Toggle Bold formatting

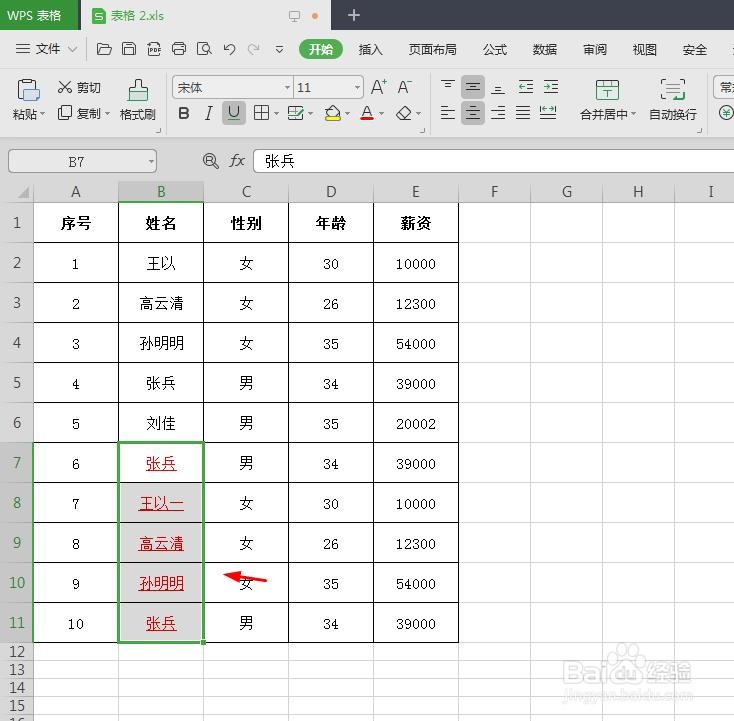pos(184,113)
